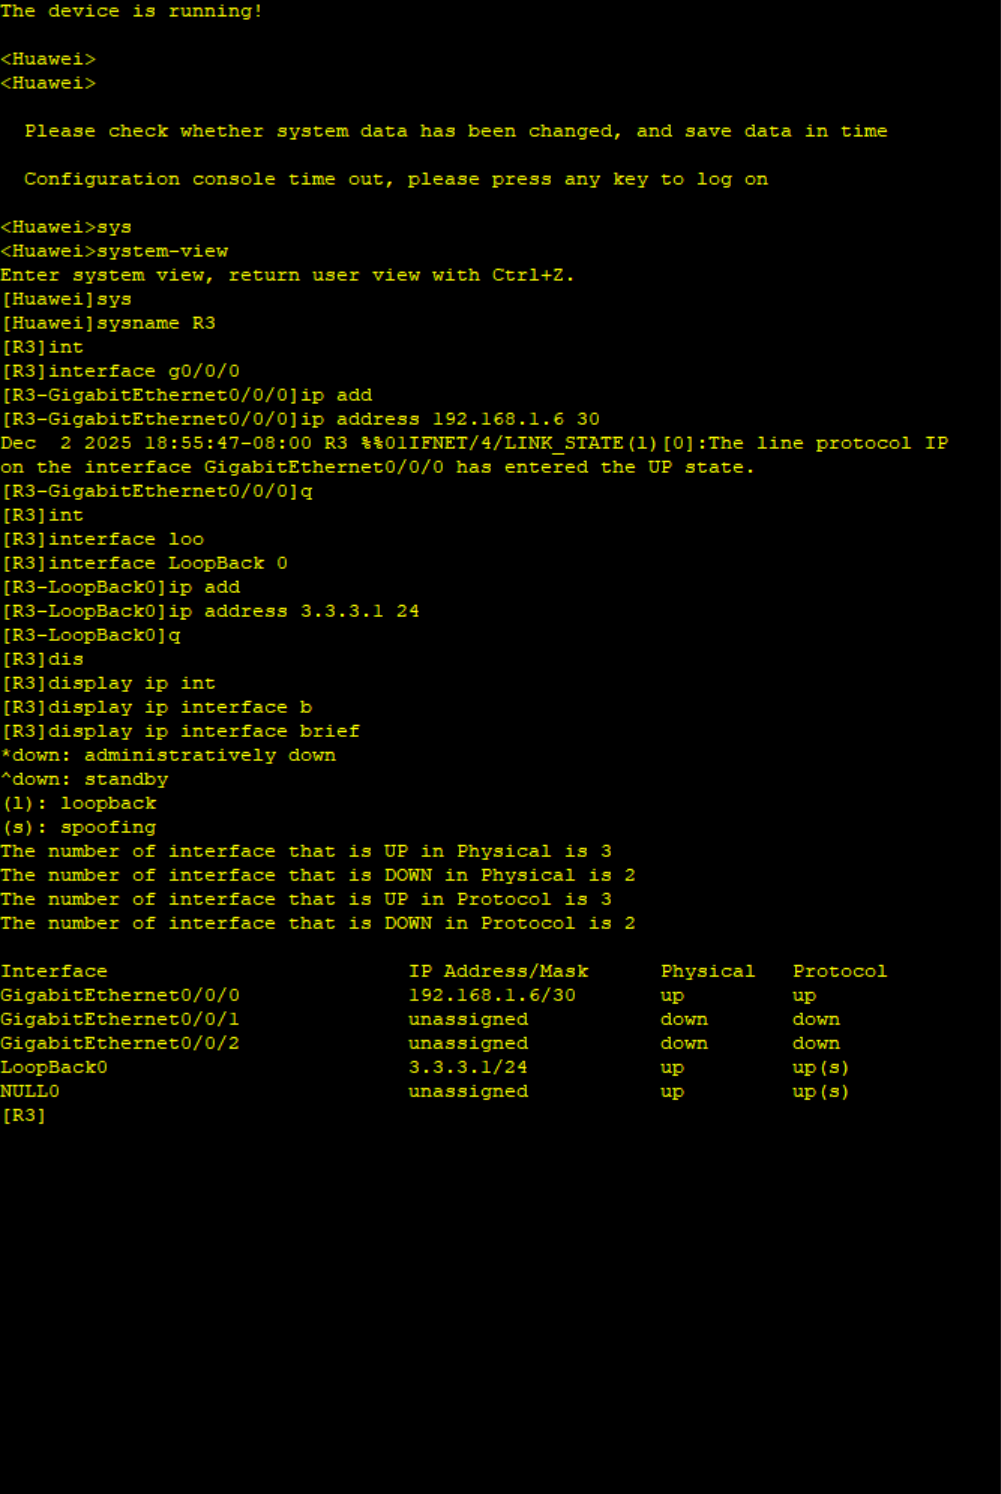Screen dimensions: 1001x1494
Task: Click the GigabitEthernet0/0/0 interface row name
Action: (x=120, y=995)
